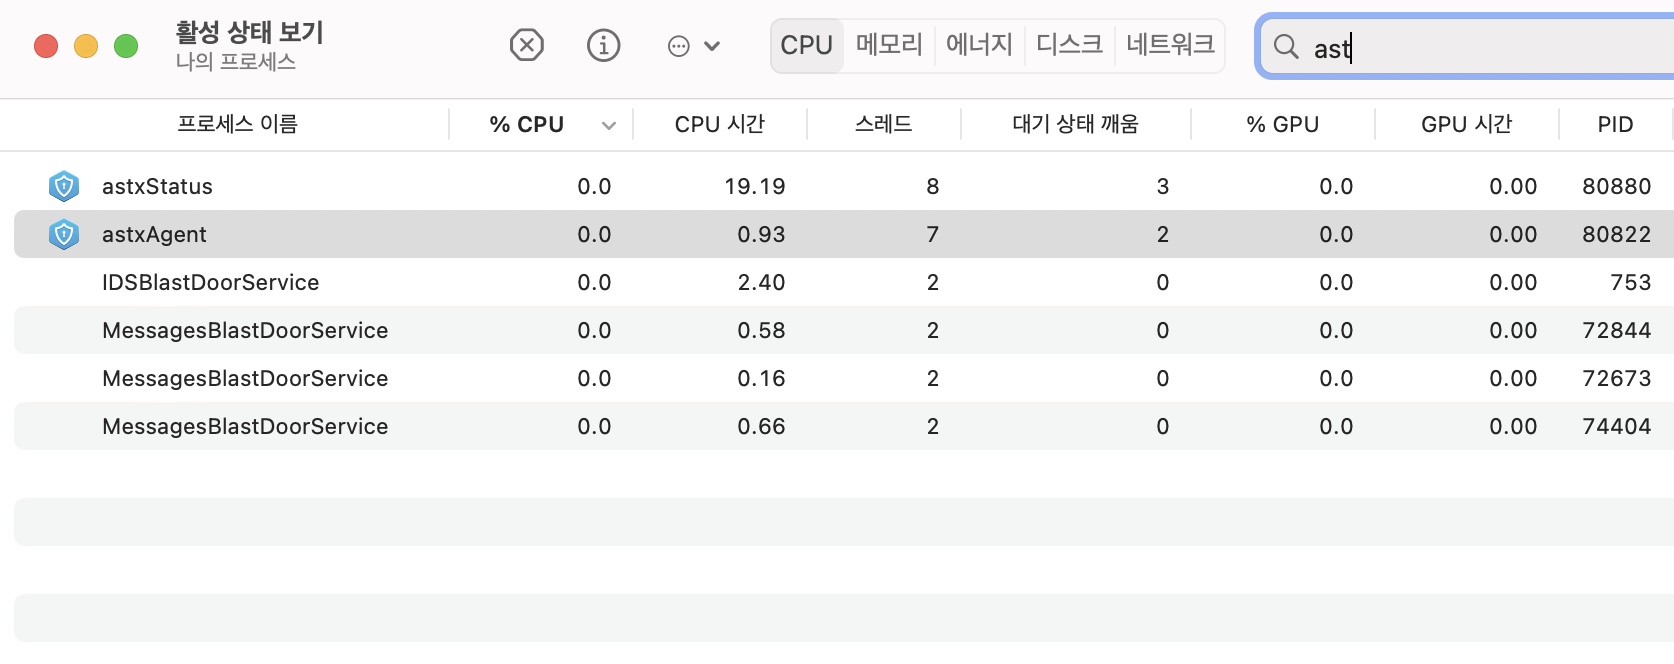Switch to the CPU tab

point(807,45)
